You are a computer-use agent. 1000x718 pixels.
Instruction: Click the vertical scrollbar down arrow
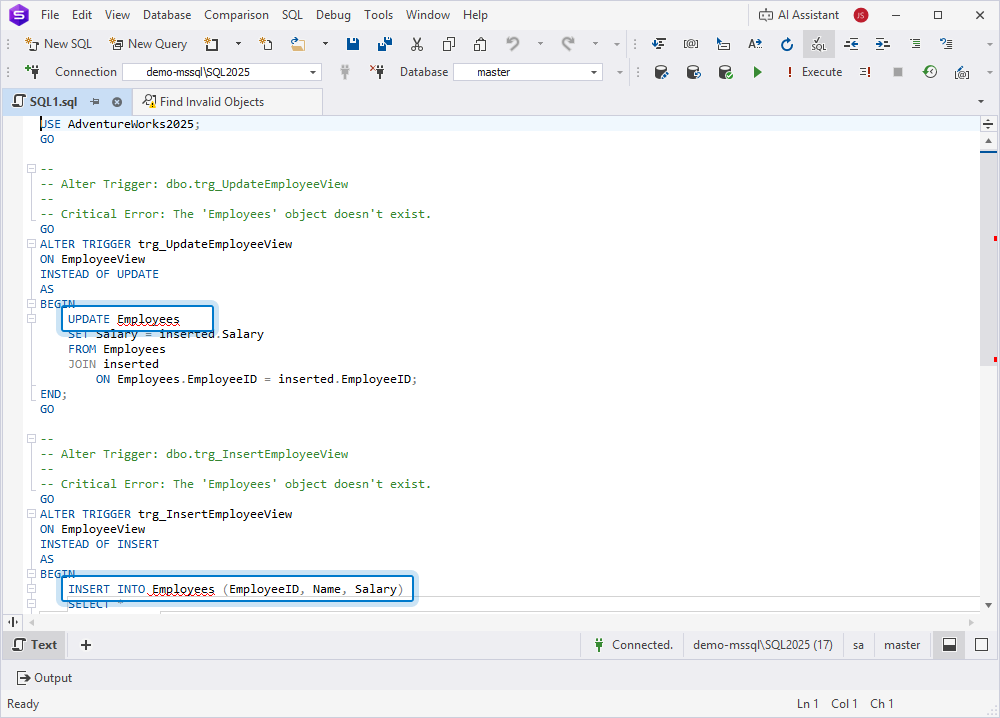(988, 605)
